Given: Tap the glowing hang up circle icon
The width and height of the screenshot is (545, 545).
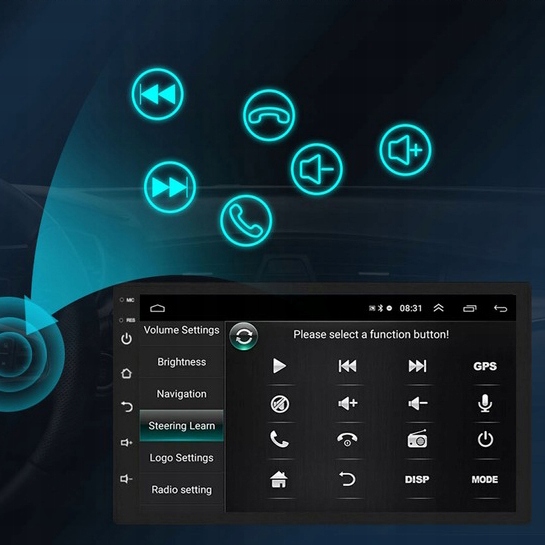Looking at the screenshot, I should point(269,115).
